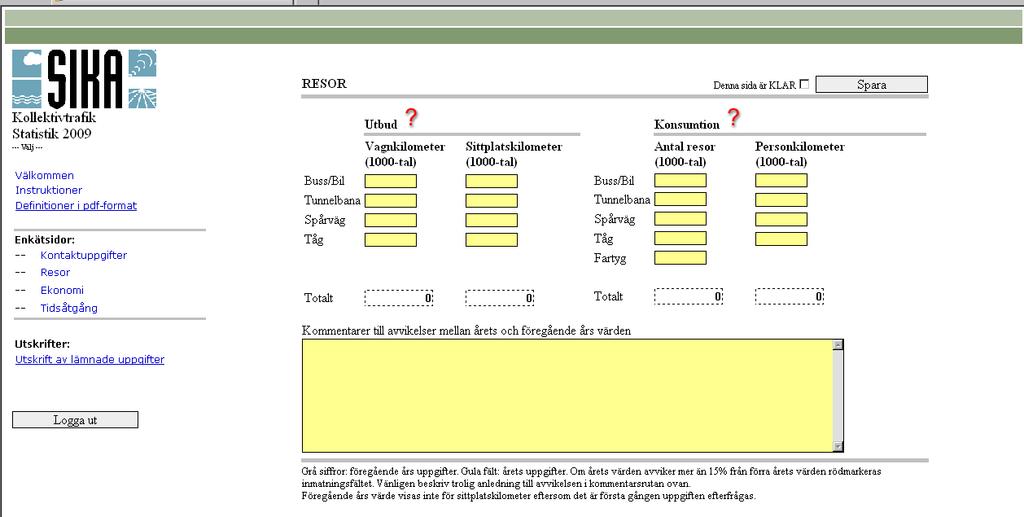Viewport: 1024px width, 517px height.
Task: Focus Tåg Personkilometer field
Action: click(782, 239)
